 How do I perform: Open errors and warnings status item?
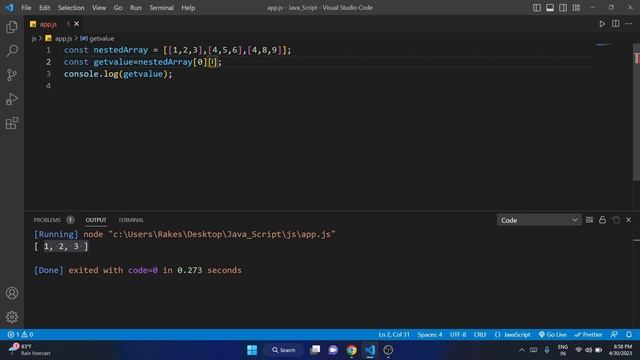[20, 334]
